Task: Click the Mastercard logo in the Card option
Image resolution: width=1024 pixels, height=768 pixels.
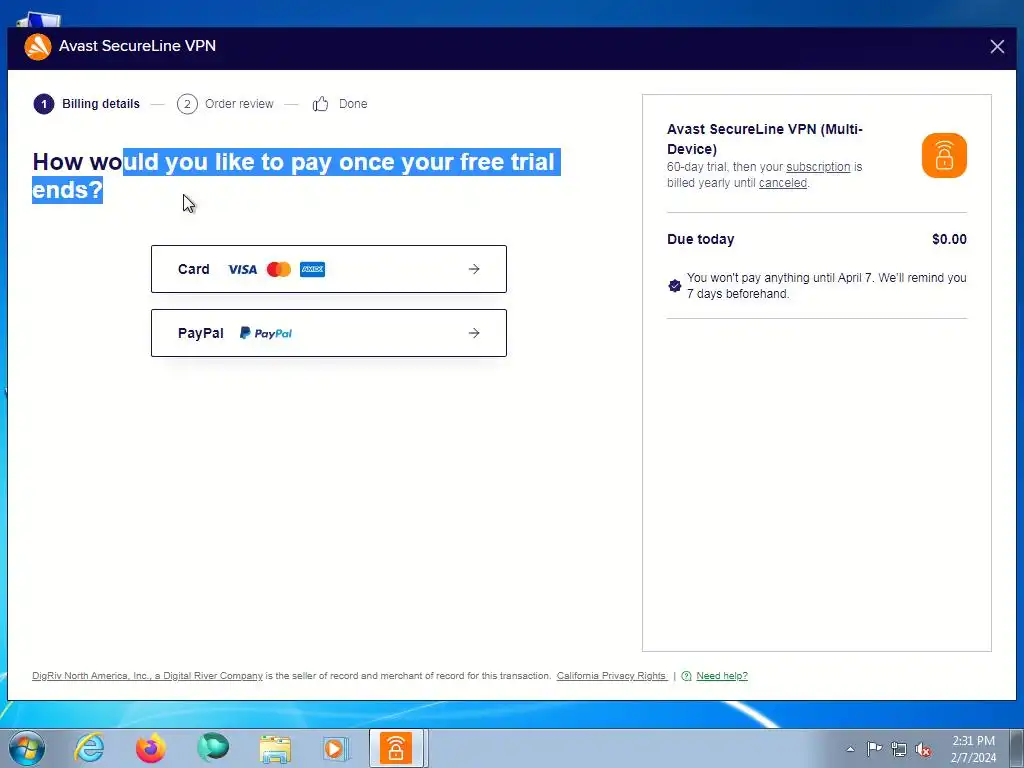Action: [279, 269]
